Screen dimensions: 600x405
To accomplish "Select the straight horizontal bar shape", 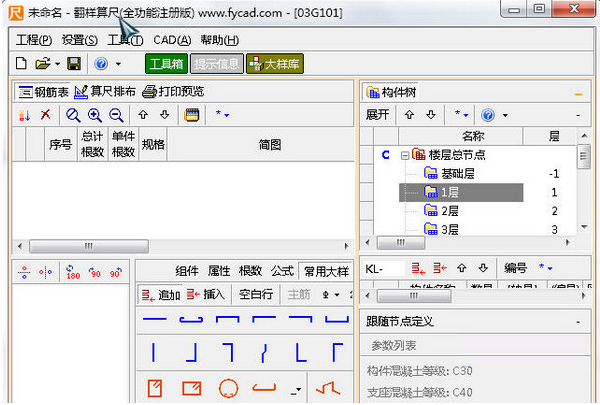I will (x=155, y=319).
